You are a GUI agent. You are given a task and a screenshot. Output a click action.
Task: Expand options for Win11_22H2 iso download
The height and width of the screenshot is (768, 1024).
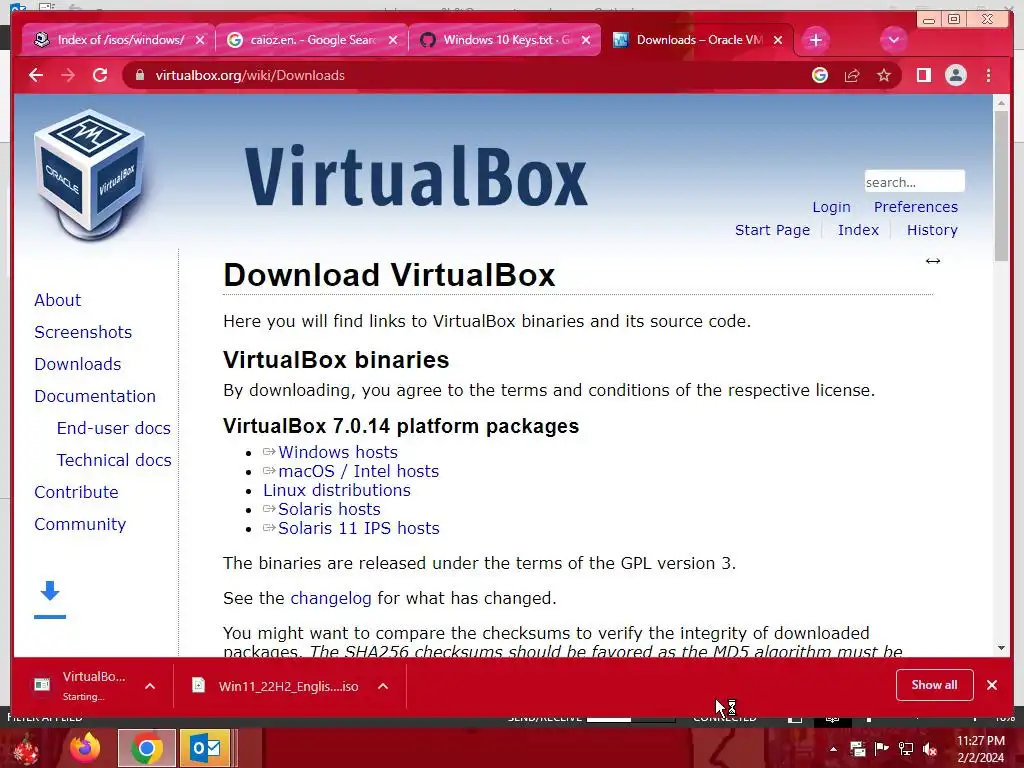(x=383, y=686)
